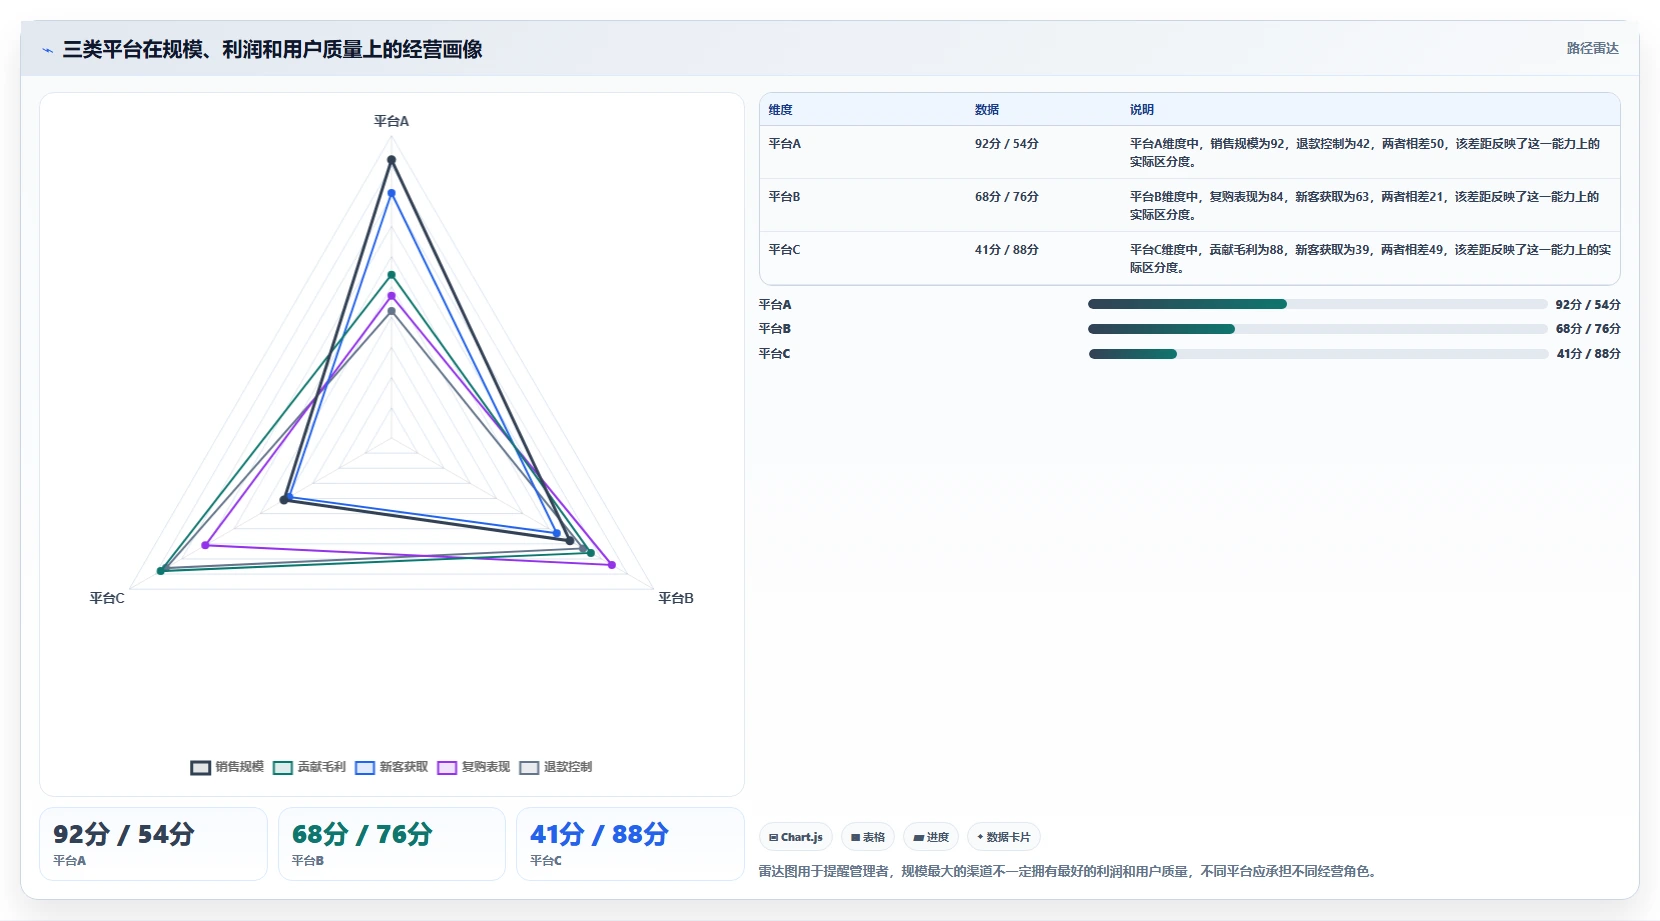Click 41分 / 88分 value right of progress bar

click(x=1588, y=354)
